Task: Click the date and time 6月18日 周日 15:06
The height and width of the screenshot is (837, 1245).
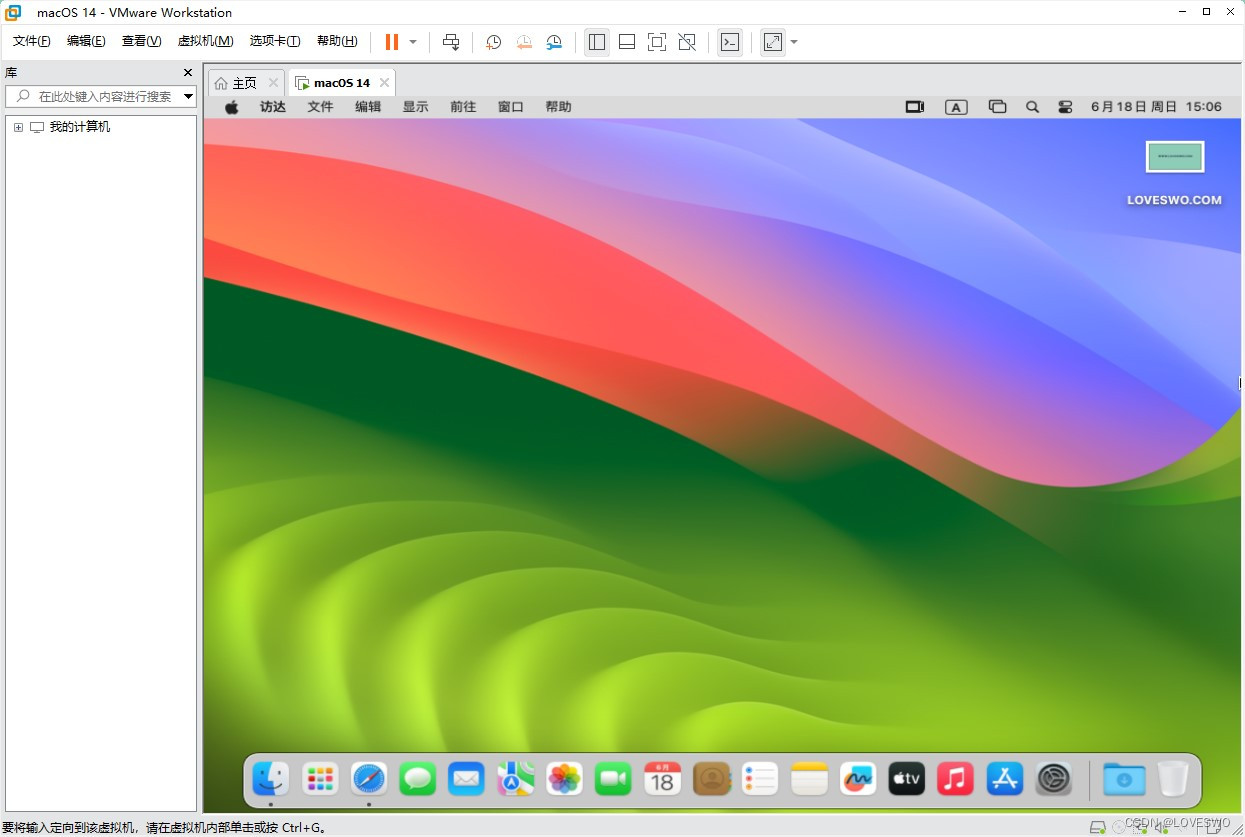Action: click(x=1156, y=107)
